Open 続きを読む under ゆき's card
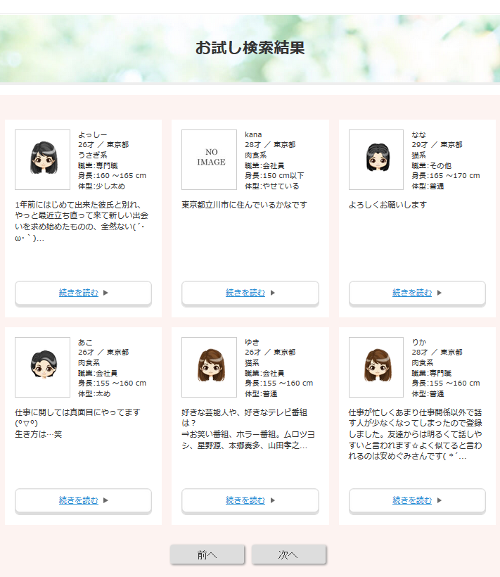The width and height of the screenshot is (500, 577). pyautogui.click(x=245, y=500)
